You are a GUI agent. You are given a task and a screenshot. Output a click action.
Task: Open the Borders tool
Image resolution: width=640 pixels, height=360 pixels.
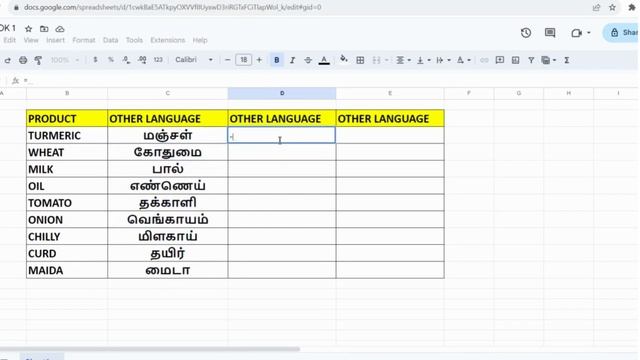pyautogui.click(x=360, y=60)
